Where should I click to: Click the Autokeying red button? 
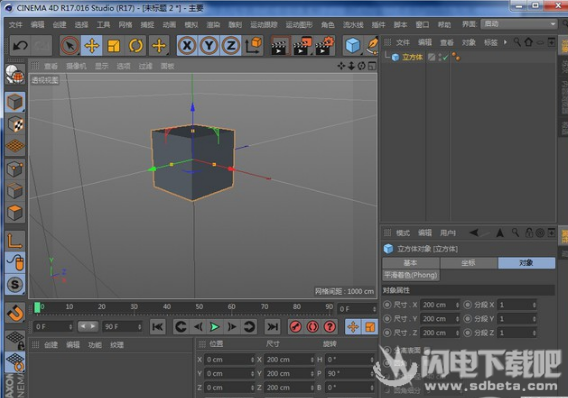313,327
